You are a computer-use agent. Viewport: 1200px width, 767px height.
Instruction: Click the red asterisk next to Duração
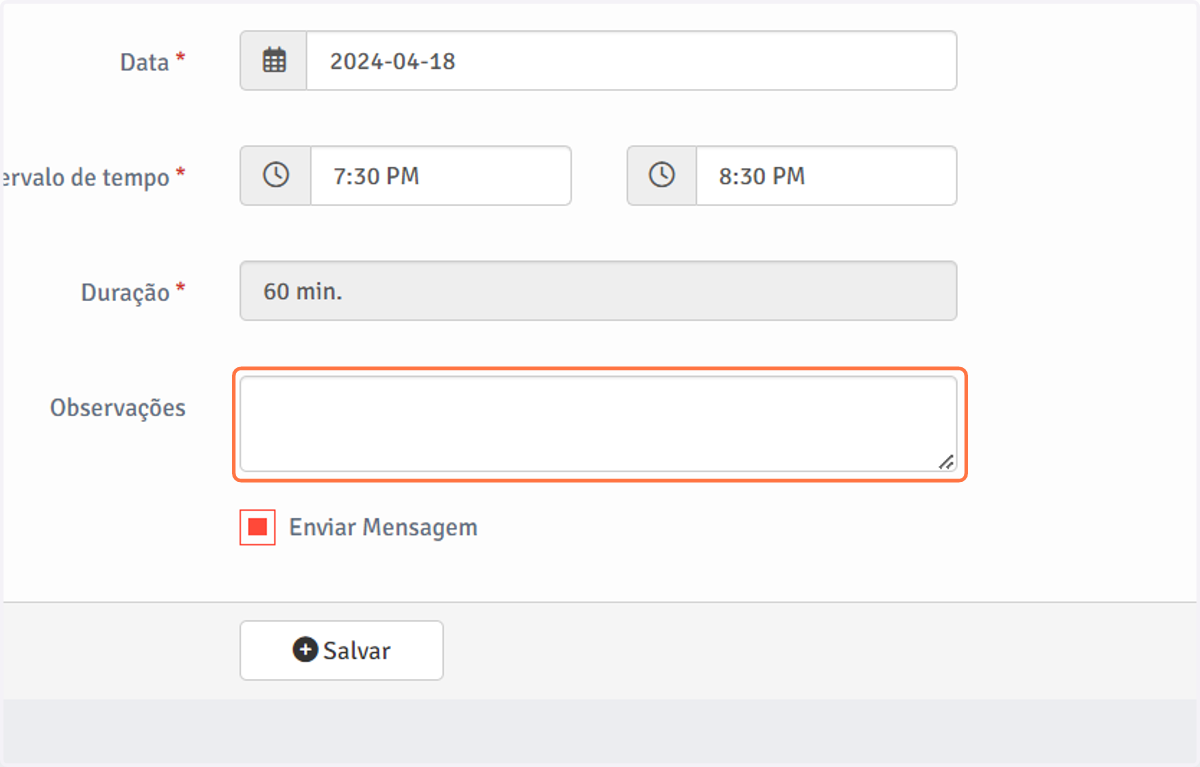pos(180,289)
